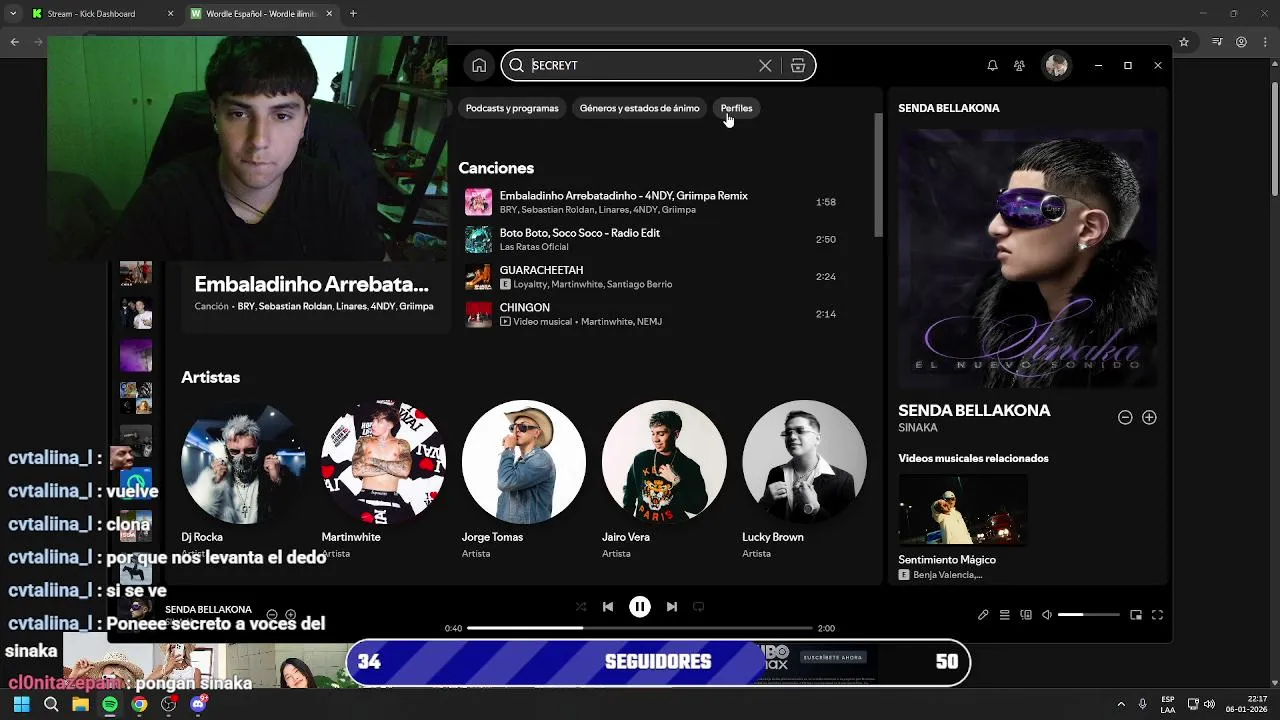Skip to the previous track
Viewport: 1280px width, 720px height.
pos(608,606)
